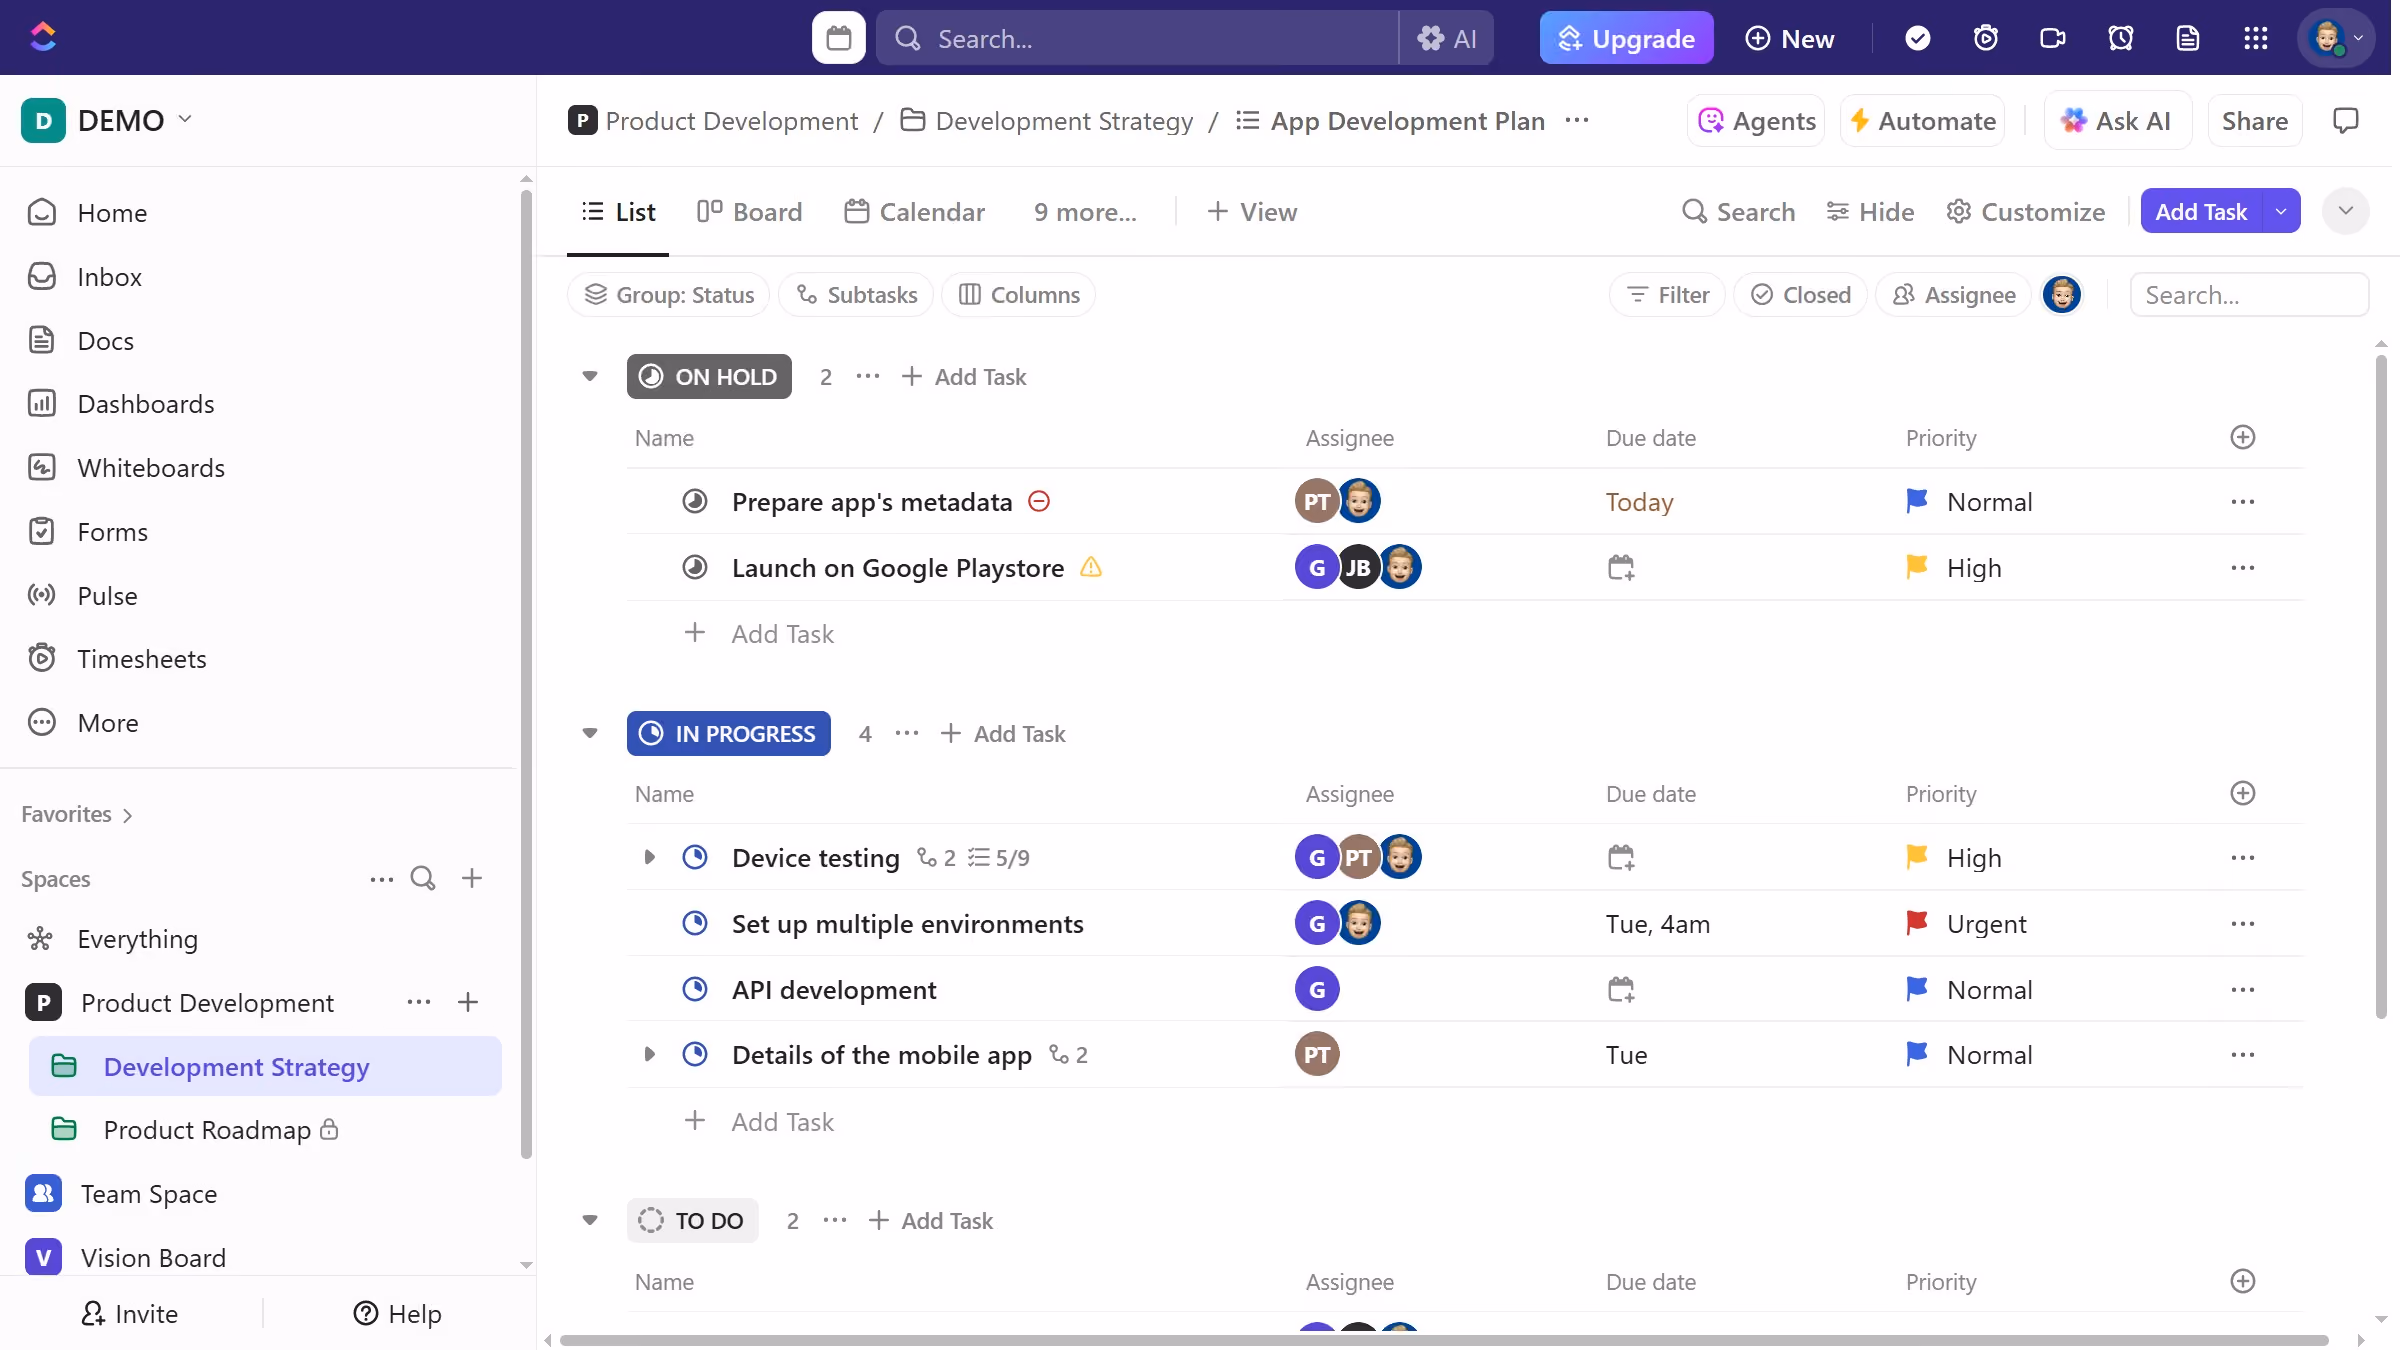
Task: Expand the Favorites section
Action: point(77,814)
